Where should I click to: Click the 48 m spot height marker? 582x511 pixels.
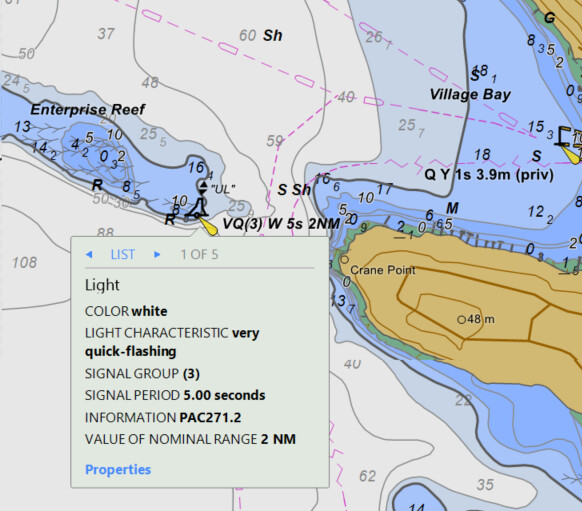pyautogui.click(x=461, y=320)
